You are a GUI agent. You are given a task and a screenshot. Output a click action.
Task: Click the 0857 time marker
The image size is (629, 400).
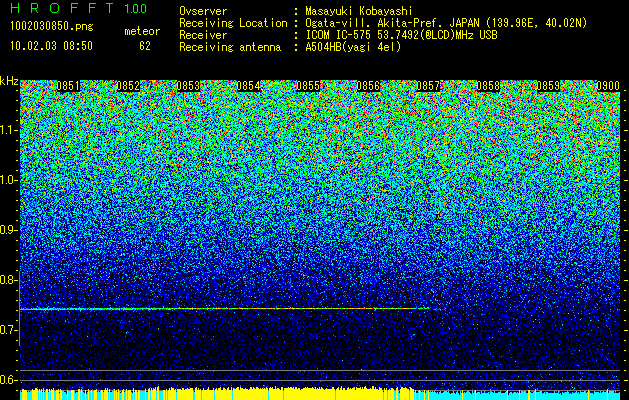click(x=428, y=86)
